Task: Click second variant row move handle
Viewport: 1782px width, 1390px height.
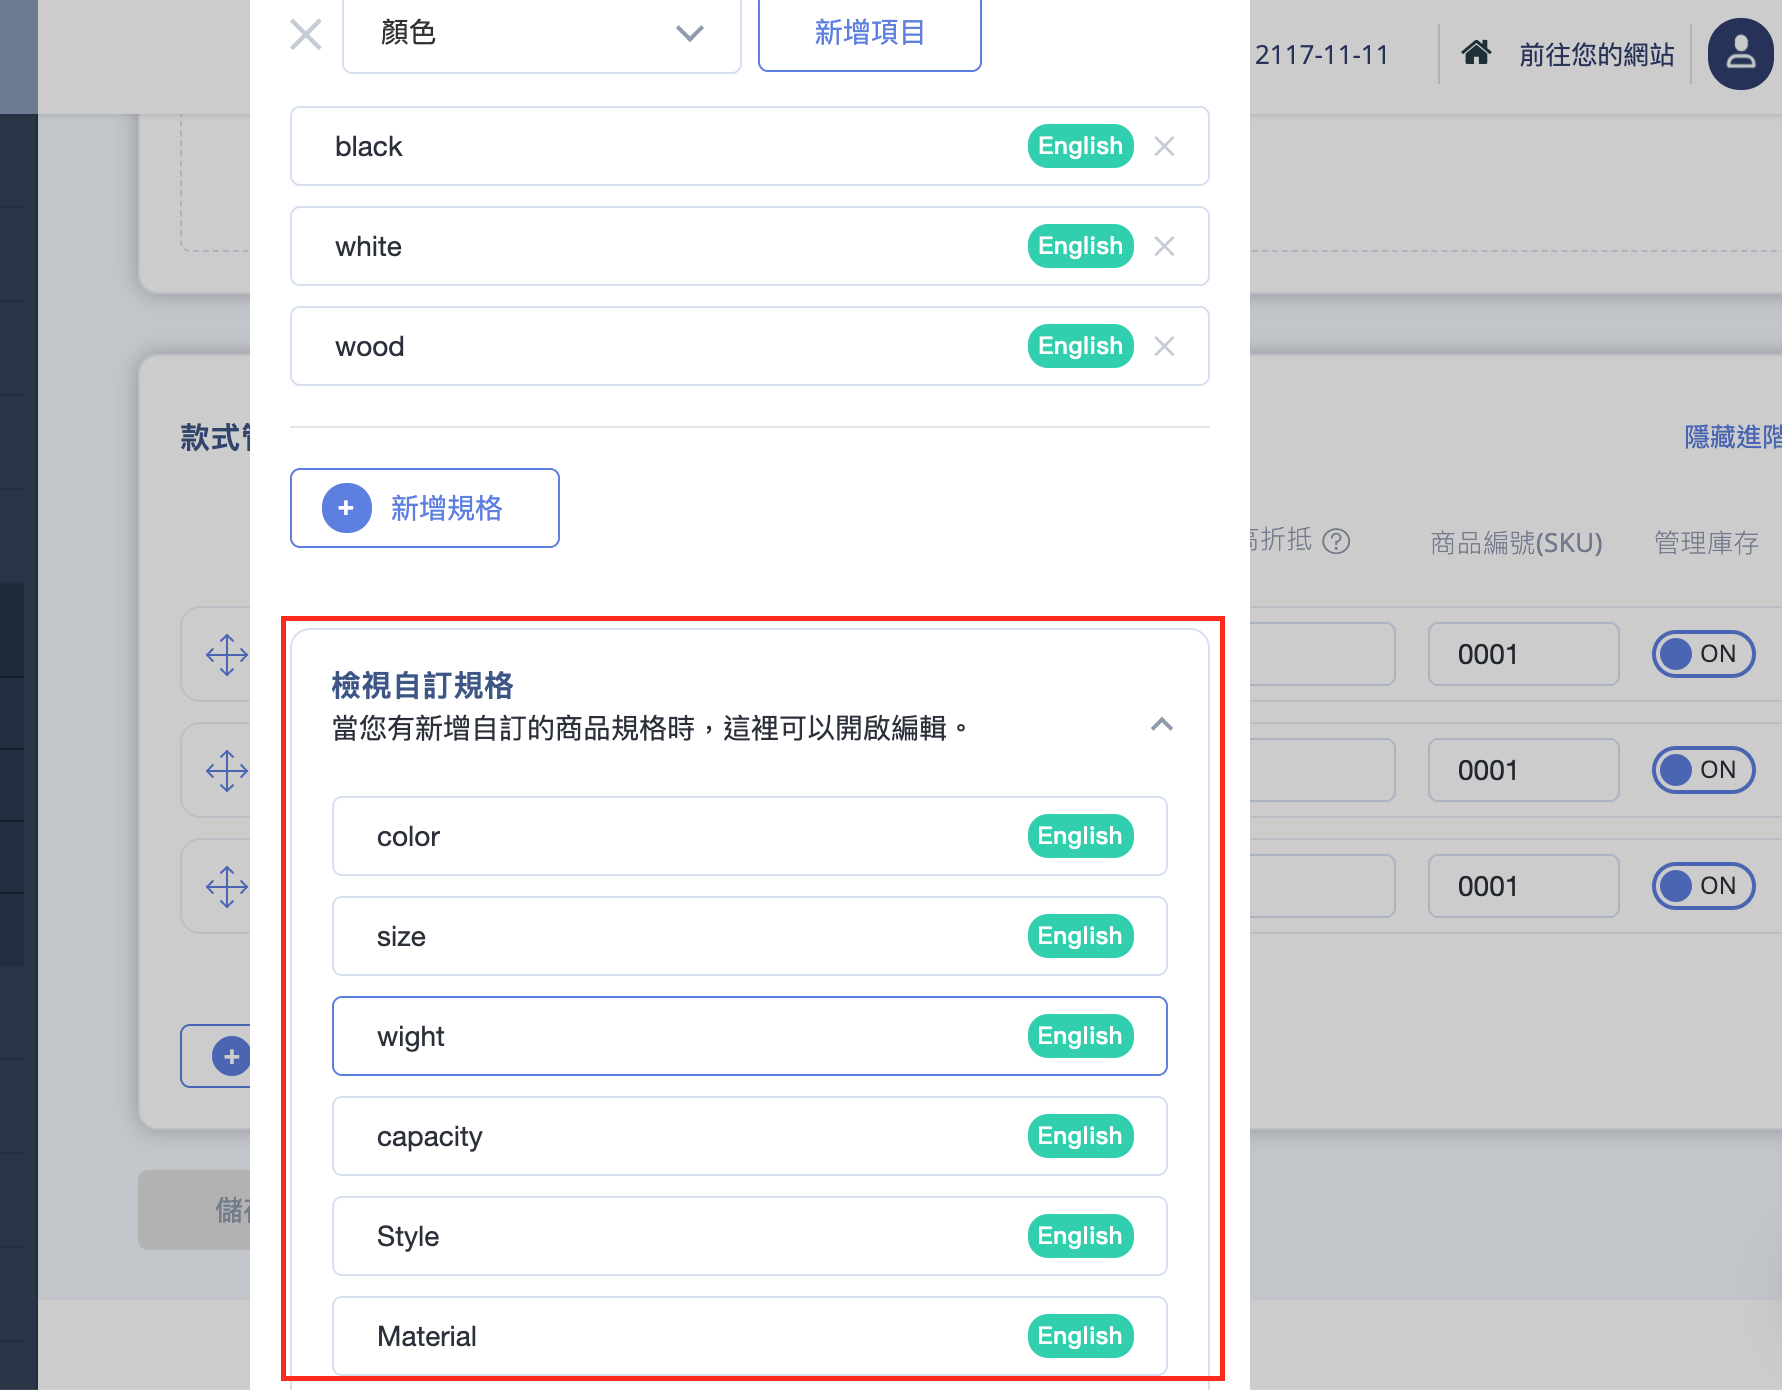Action: (227, 771)
